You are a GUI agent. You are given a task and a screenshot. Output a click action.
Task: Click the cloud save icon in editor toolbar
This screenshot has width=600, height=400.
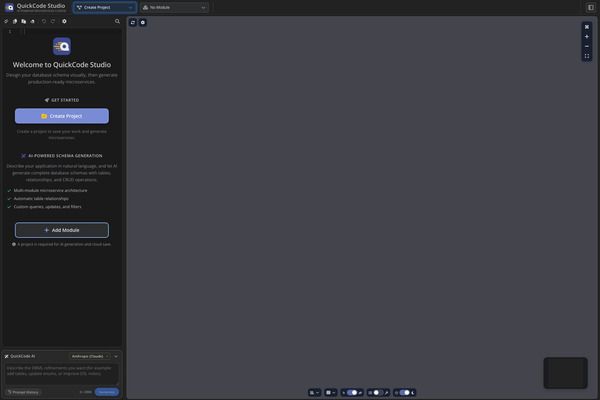pos(33,21)
